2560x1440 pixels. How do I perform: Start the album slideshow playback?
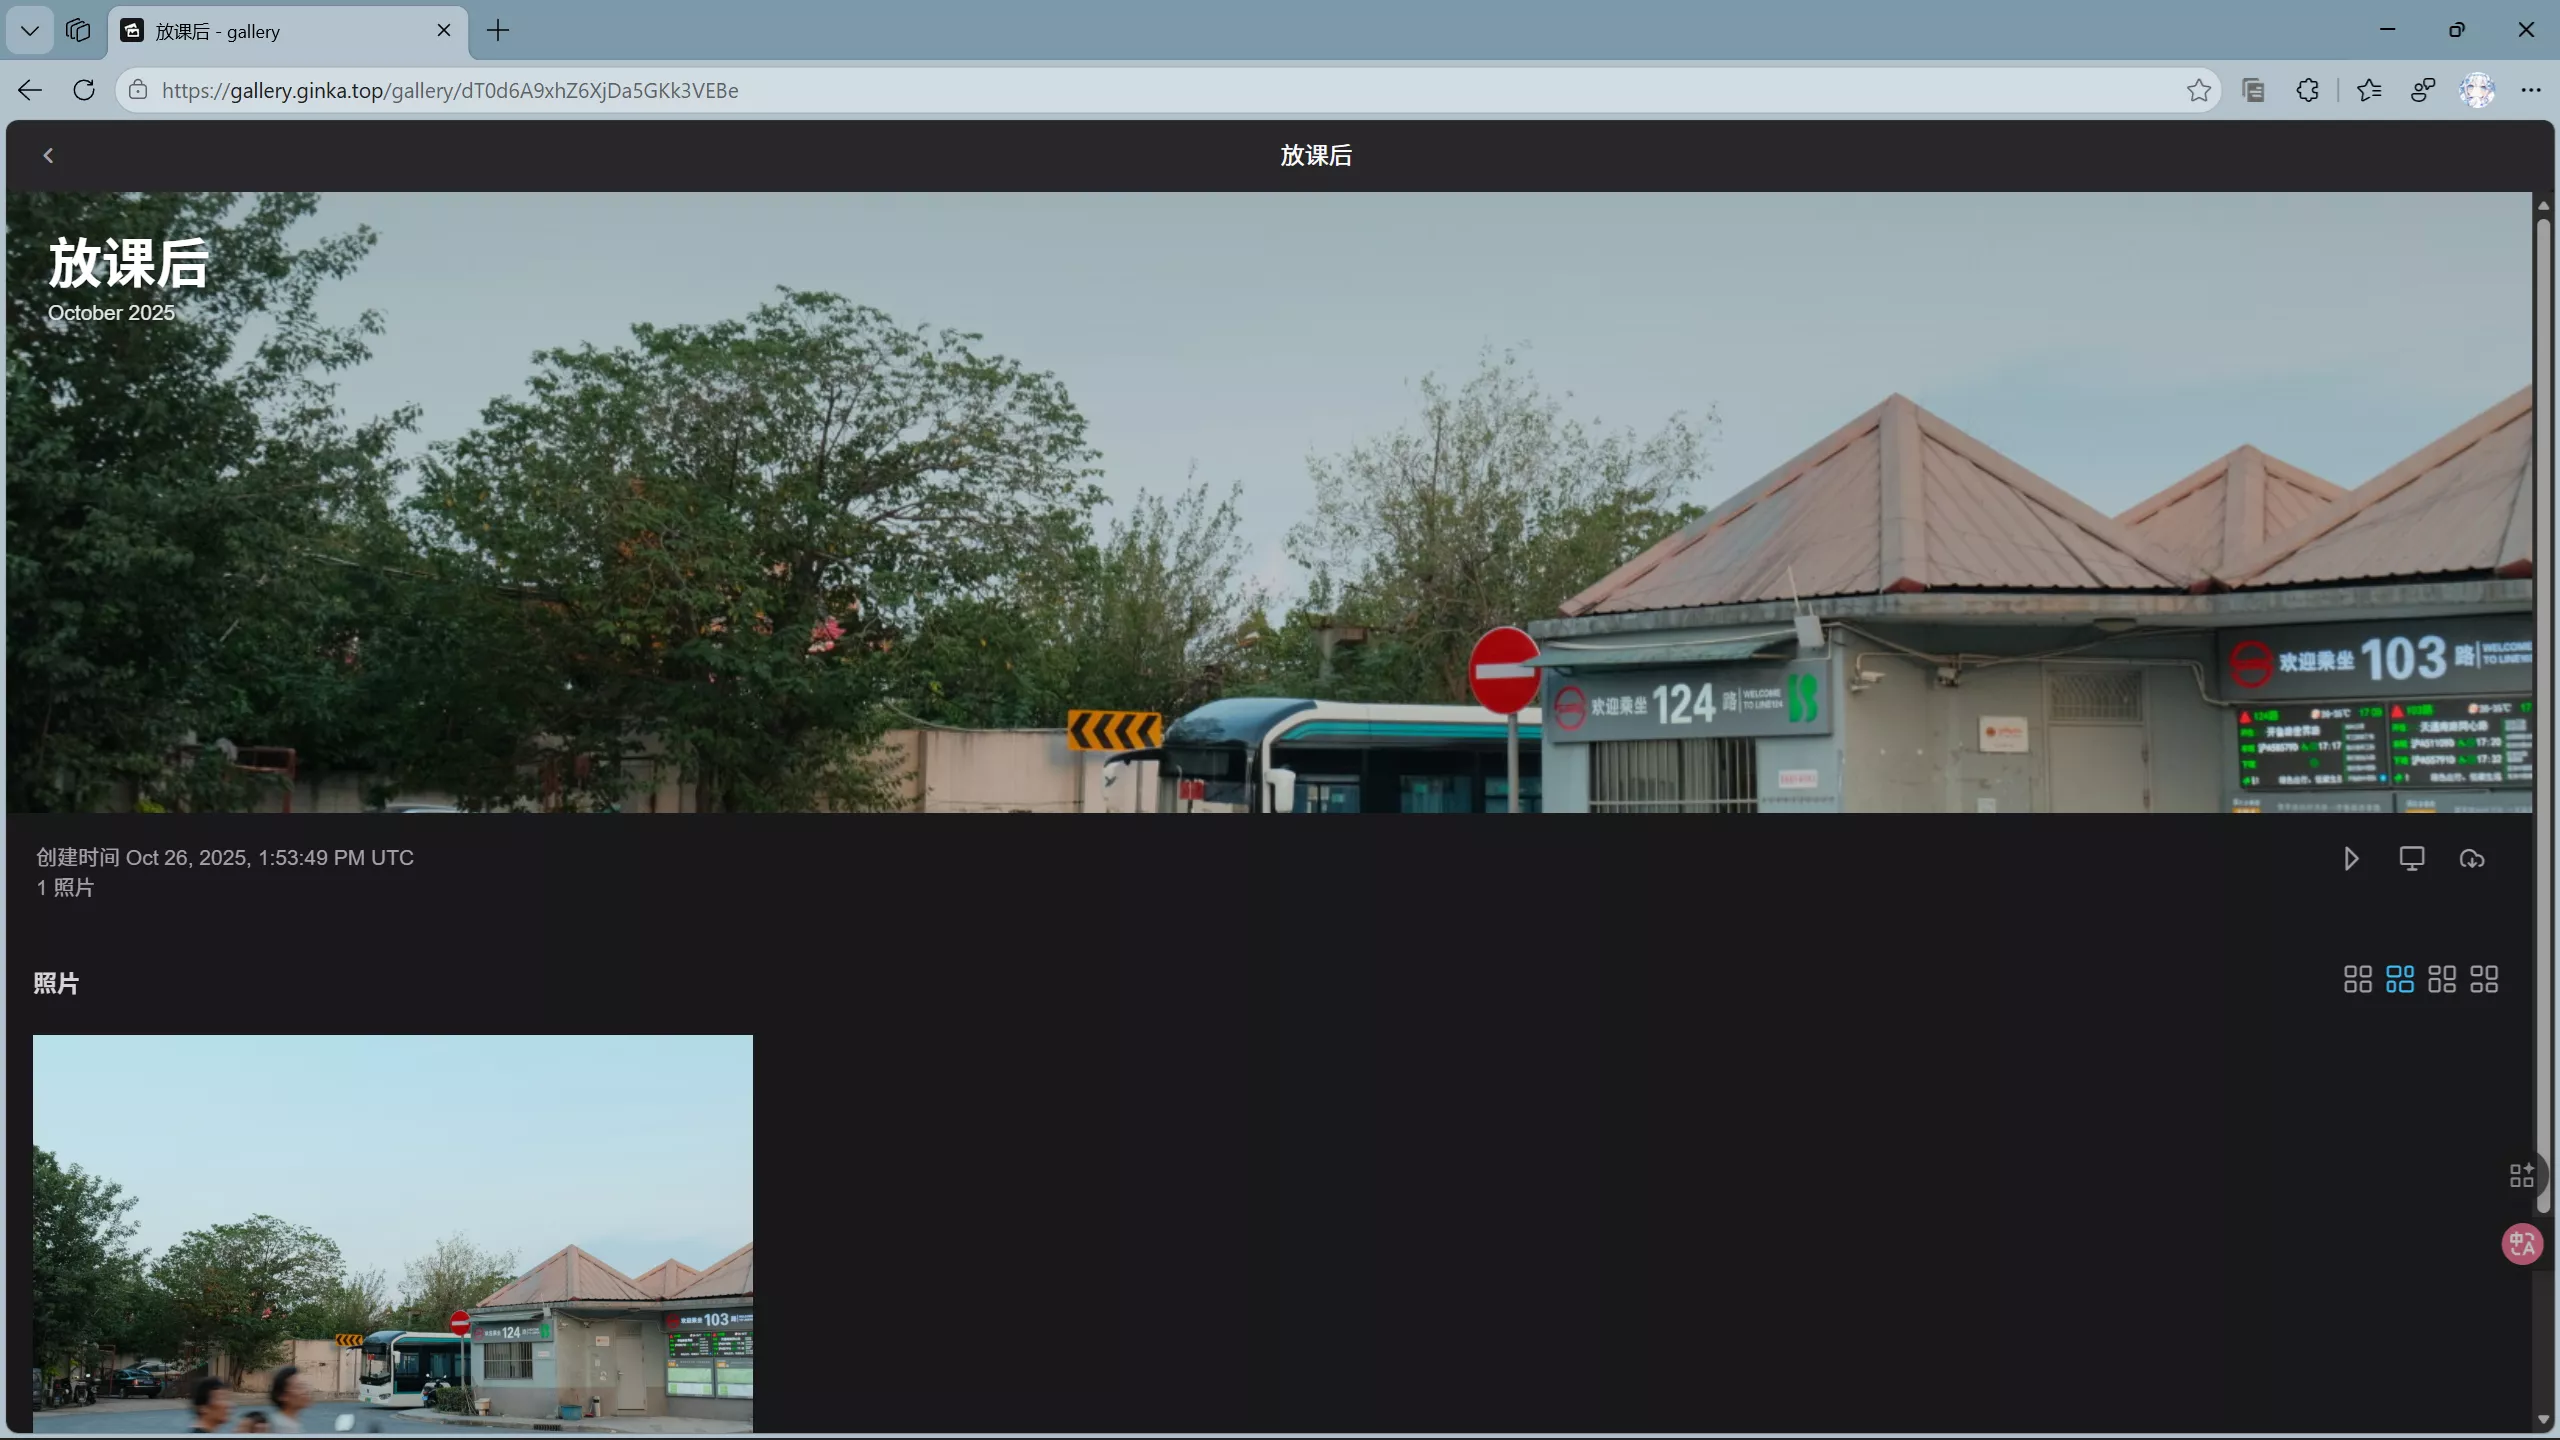pyautogui.click(x=2351, y=859)
